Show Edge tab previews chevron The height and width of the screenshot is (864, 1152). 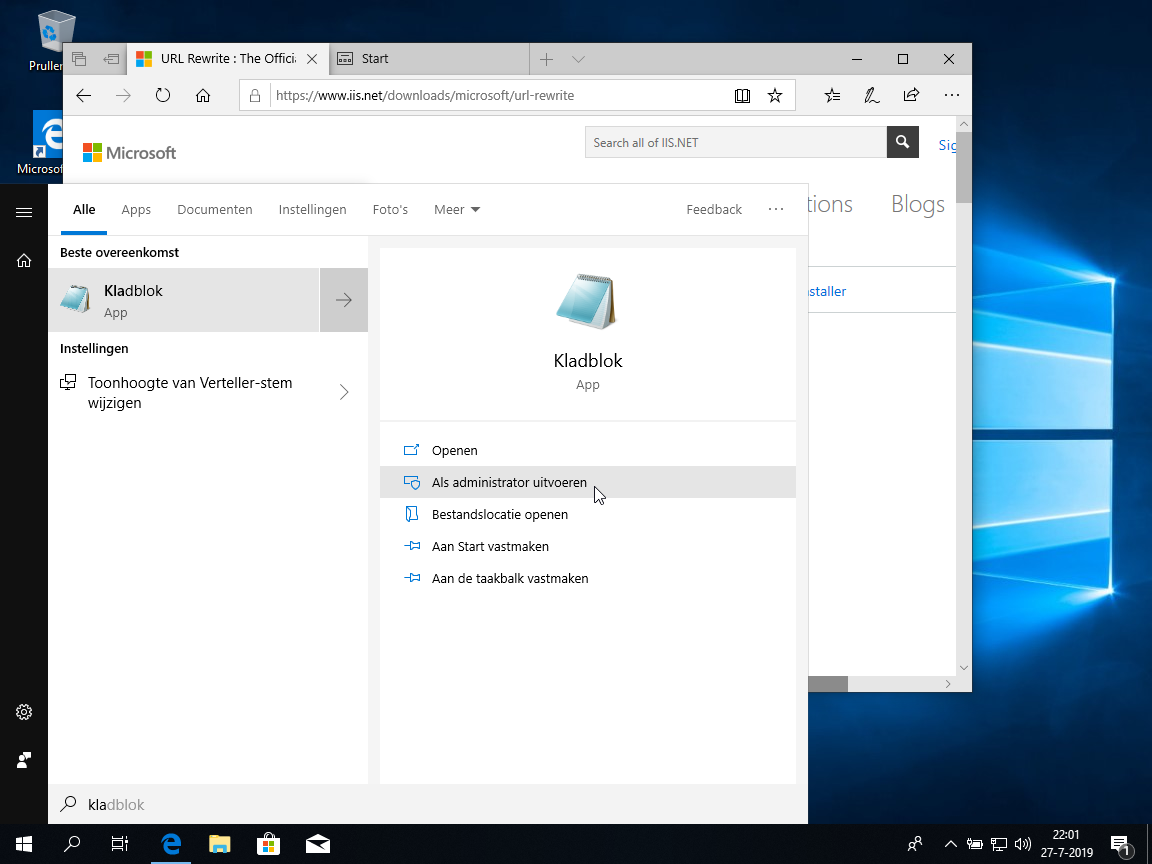coord(578,60)
